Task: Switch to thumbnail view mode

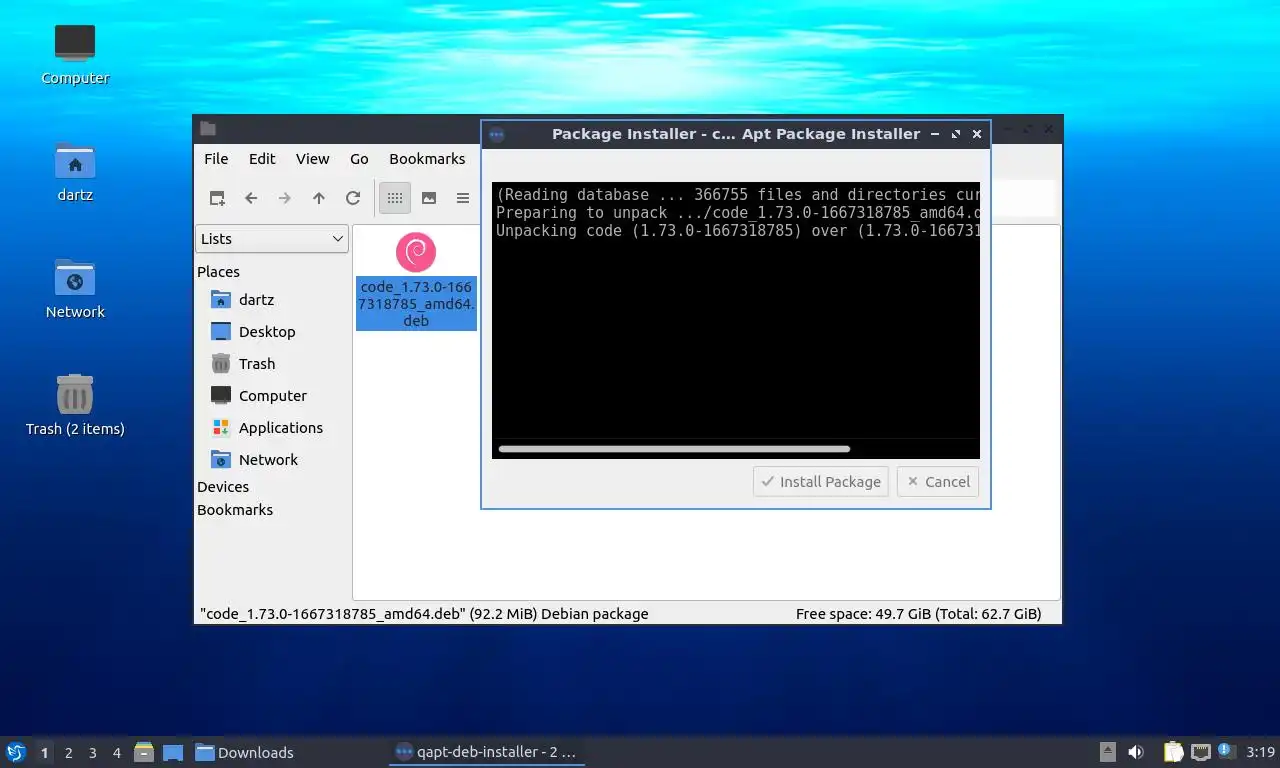Action: point(429,198)
